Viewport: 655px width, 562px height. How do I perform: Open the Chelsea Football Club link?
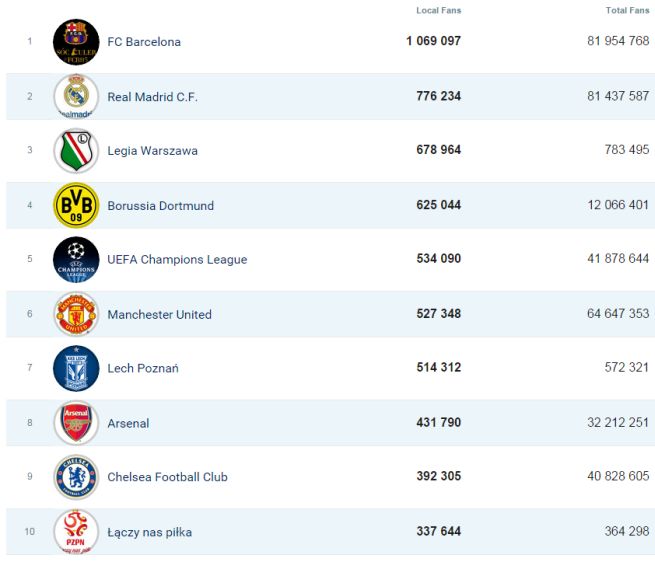tap(167, 477)
